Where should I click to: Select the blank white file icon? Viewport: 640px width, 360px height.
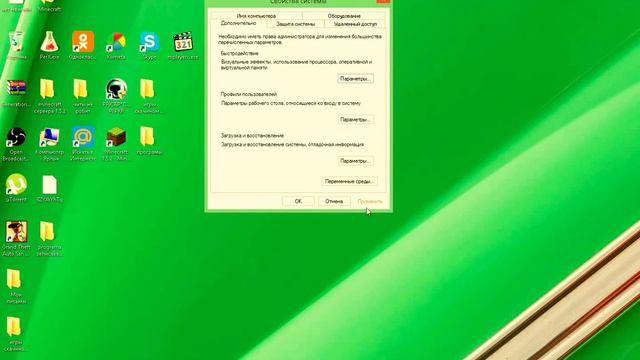(x=49, y=184)
